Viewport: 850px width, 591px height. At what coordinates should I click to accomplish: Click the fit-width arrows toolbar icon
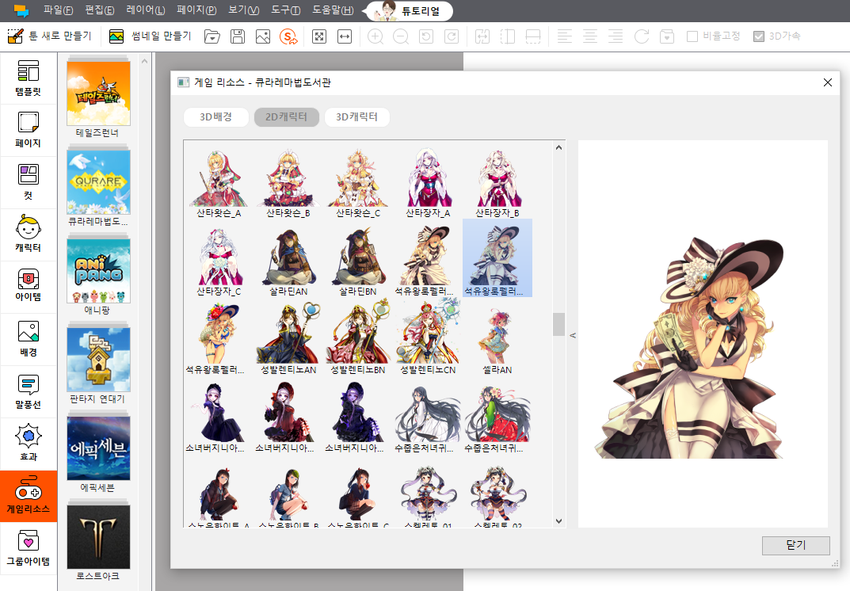pos(345,36)
